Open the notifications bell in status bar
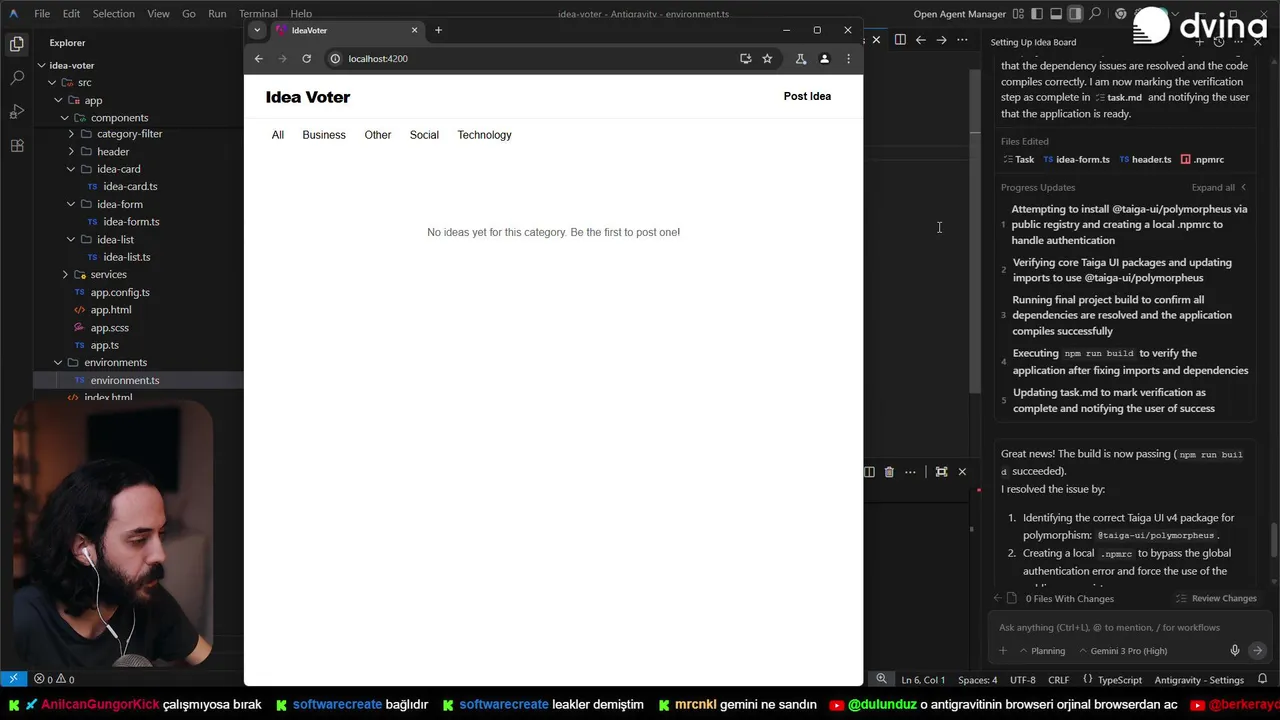 point(1262,680)
